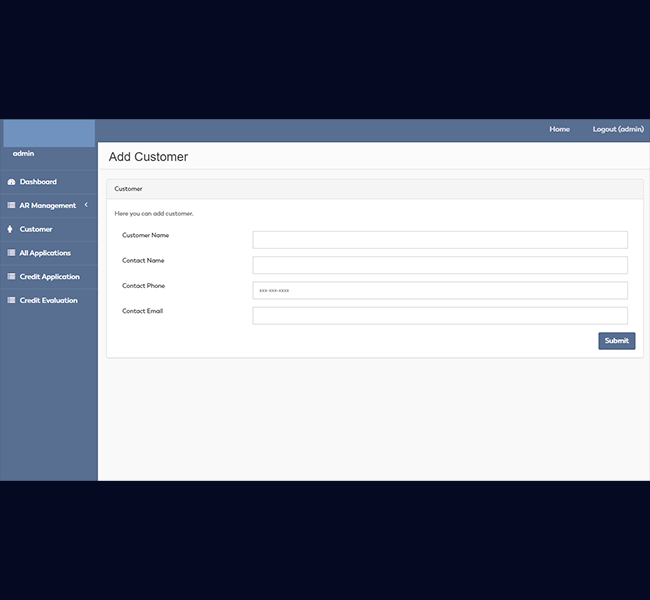Image resolution: width=650 pixels, height=600 pixels.
Task: Click the All Applications list icon
Action: point(11,253)
